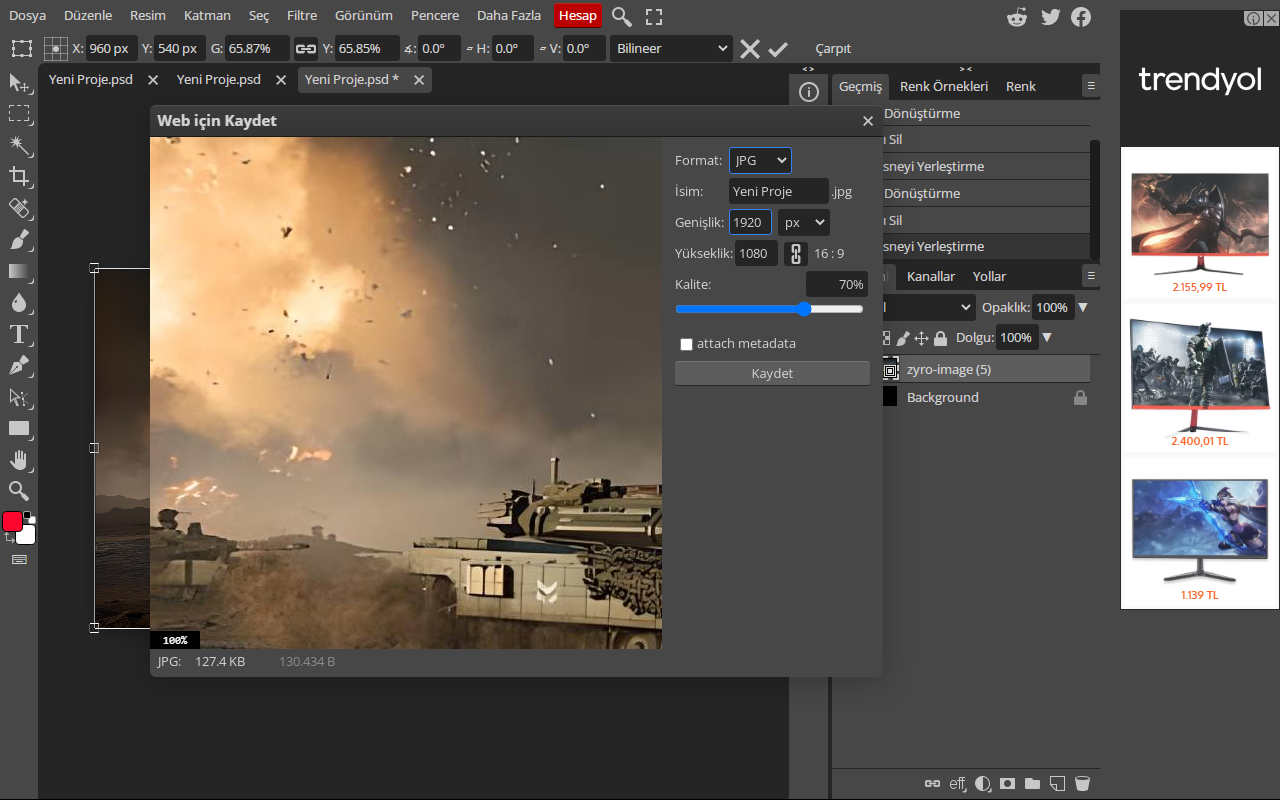Click the Kaydet button
Viewport: 1280px width, 800px height.
772,373
